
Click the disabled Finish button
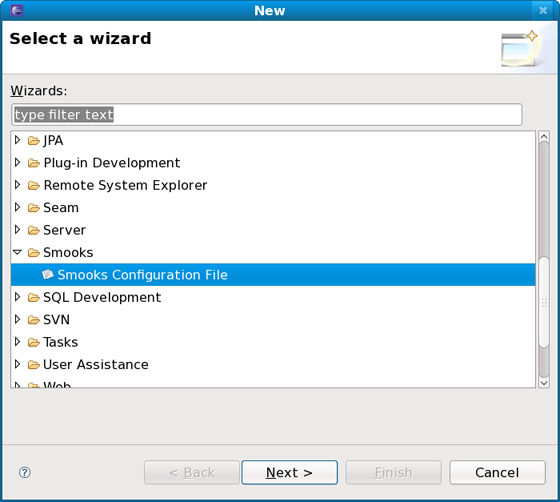(393, 472)
